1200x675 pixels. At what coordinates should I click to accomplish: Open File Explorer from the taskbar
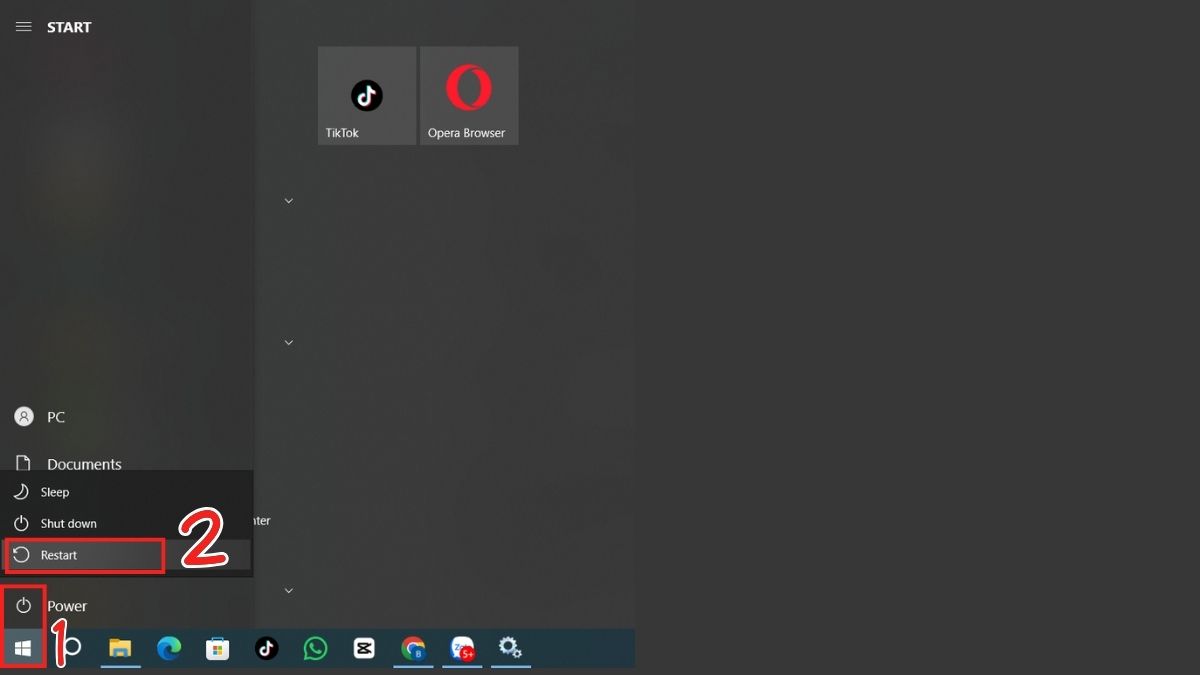pos(121,648)
